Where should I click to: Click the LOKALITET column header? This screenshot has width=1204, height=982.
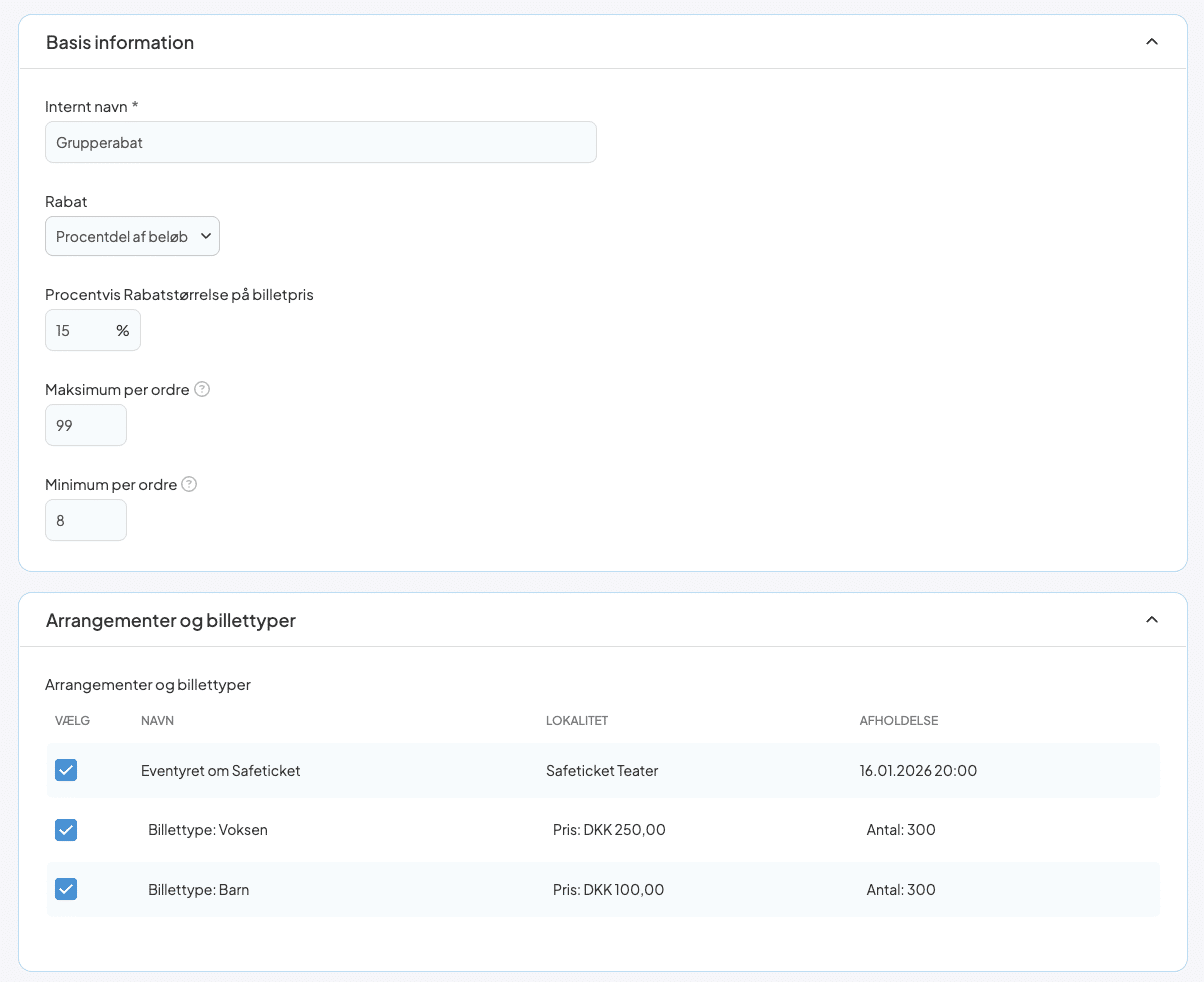tap(577, 721)
